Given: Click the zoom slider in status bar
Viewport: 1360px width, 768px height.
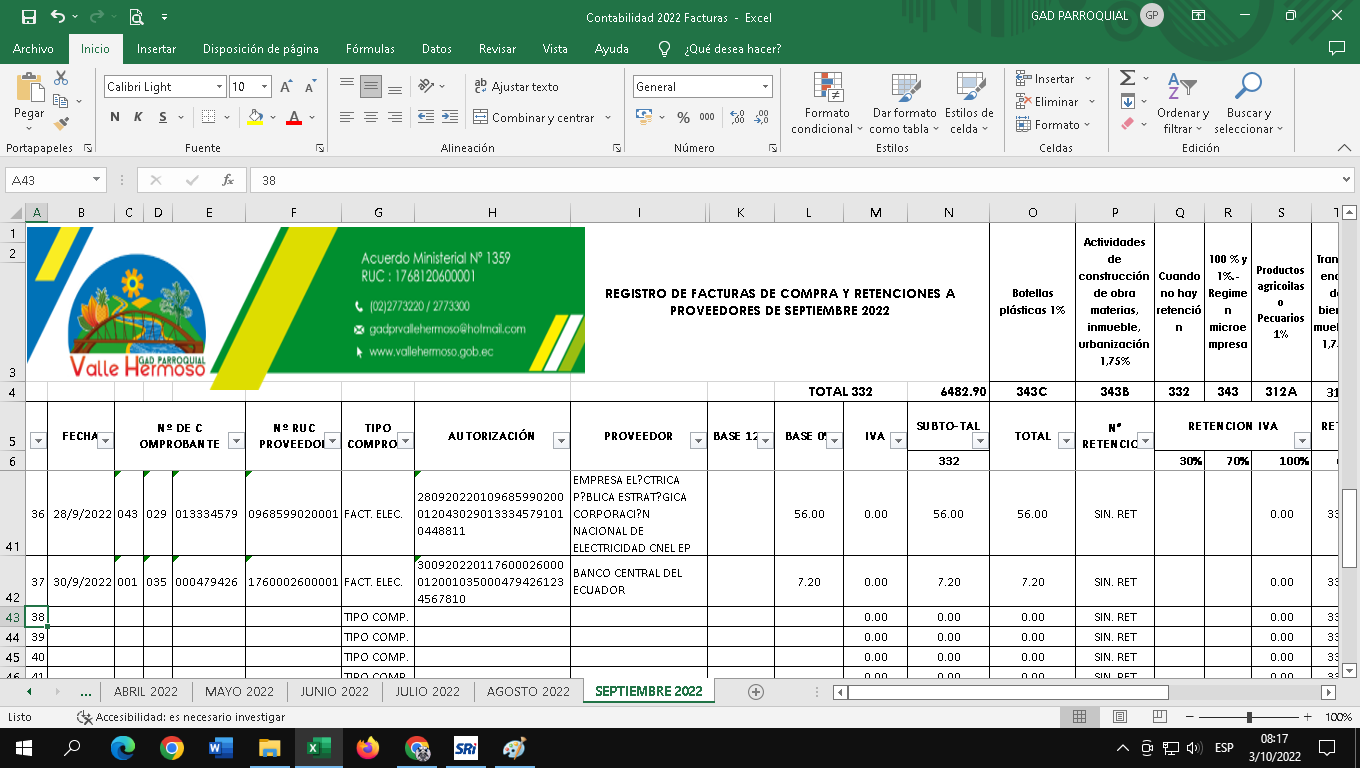Looking at the screenshot, I should click(1249, 717).
